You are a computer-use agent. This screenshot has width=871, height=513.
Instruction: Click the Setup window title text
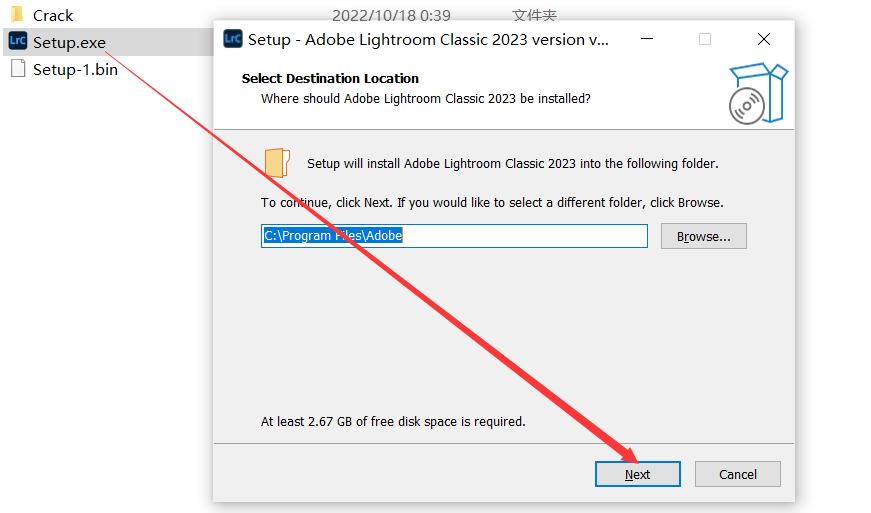(x=428, y=39)
